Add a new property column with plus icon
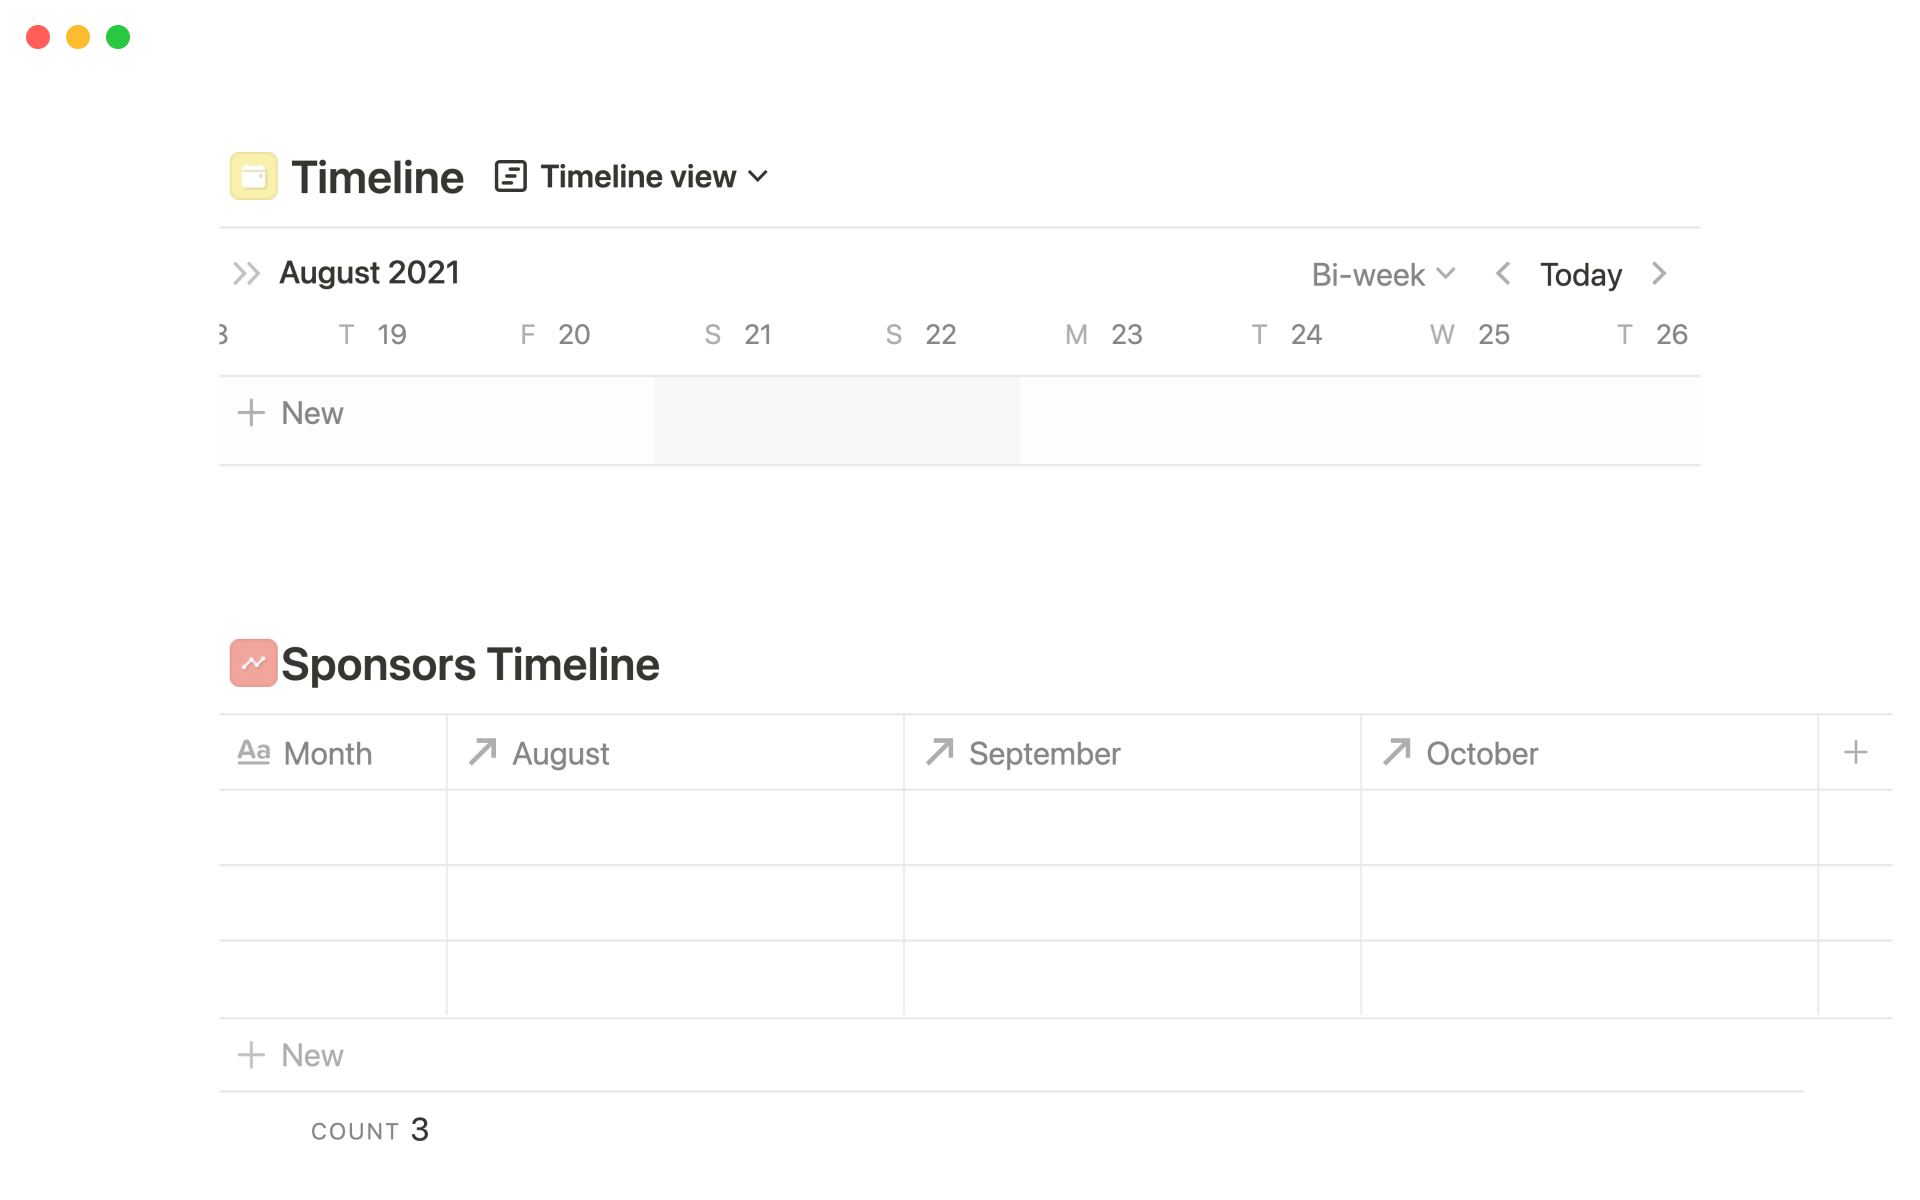The height and width of the screenshot is (1200, 1920). coord(1855,753)
